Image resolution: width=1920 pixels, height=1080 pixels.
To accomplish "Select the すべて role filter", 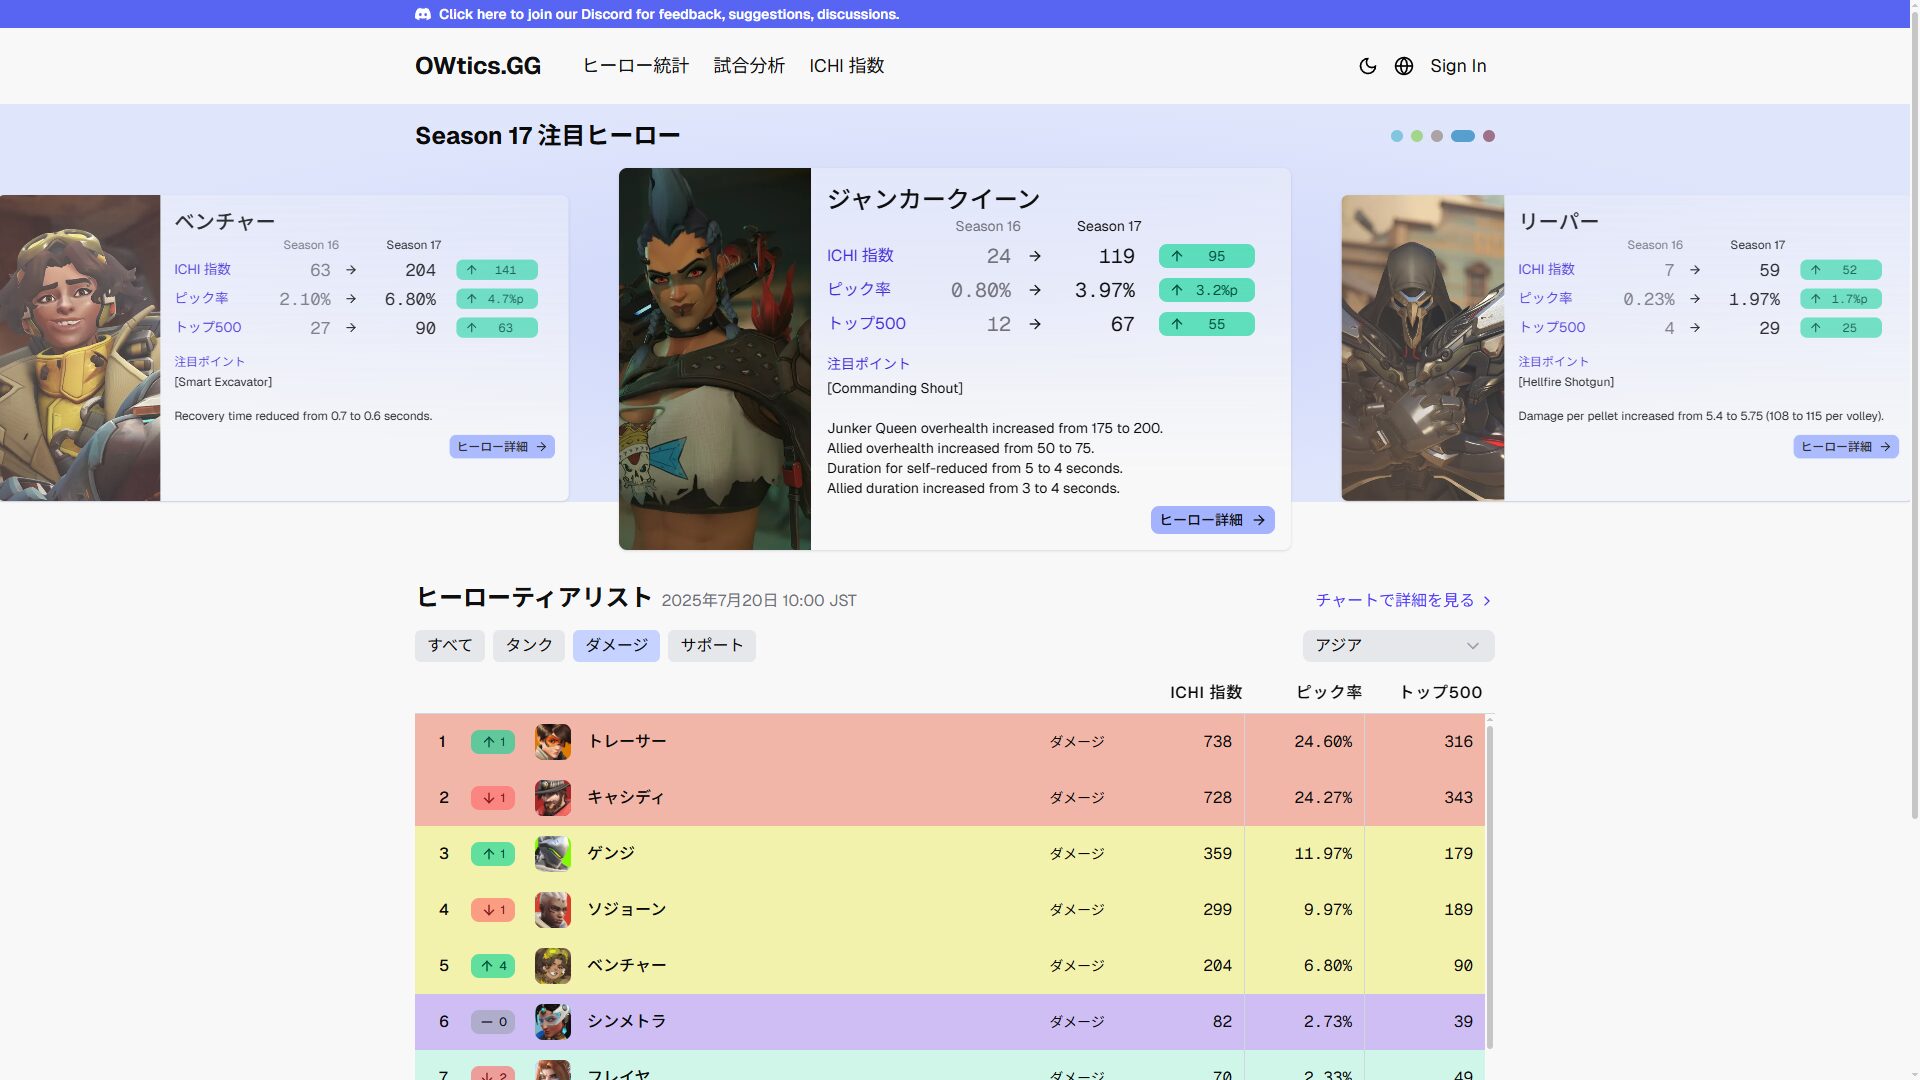I will point(450,646).
